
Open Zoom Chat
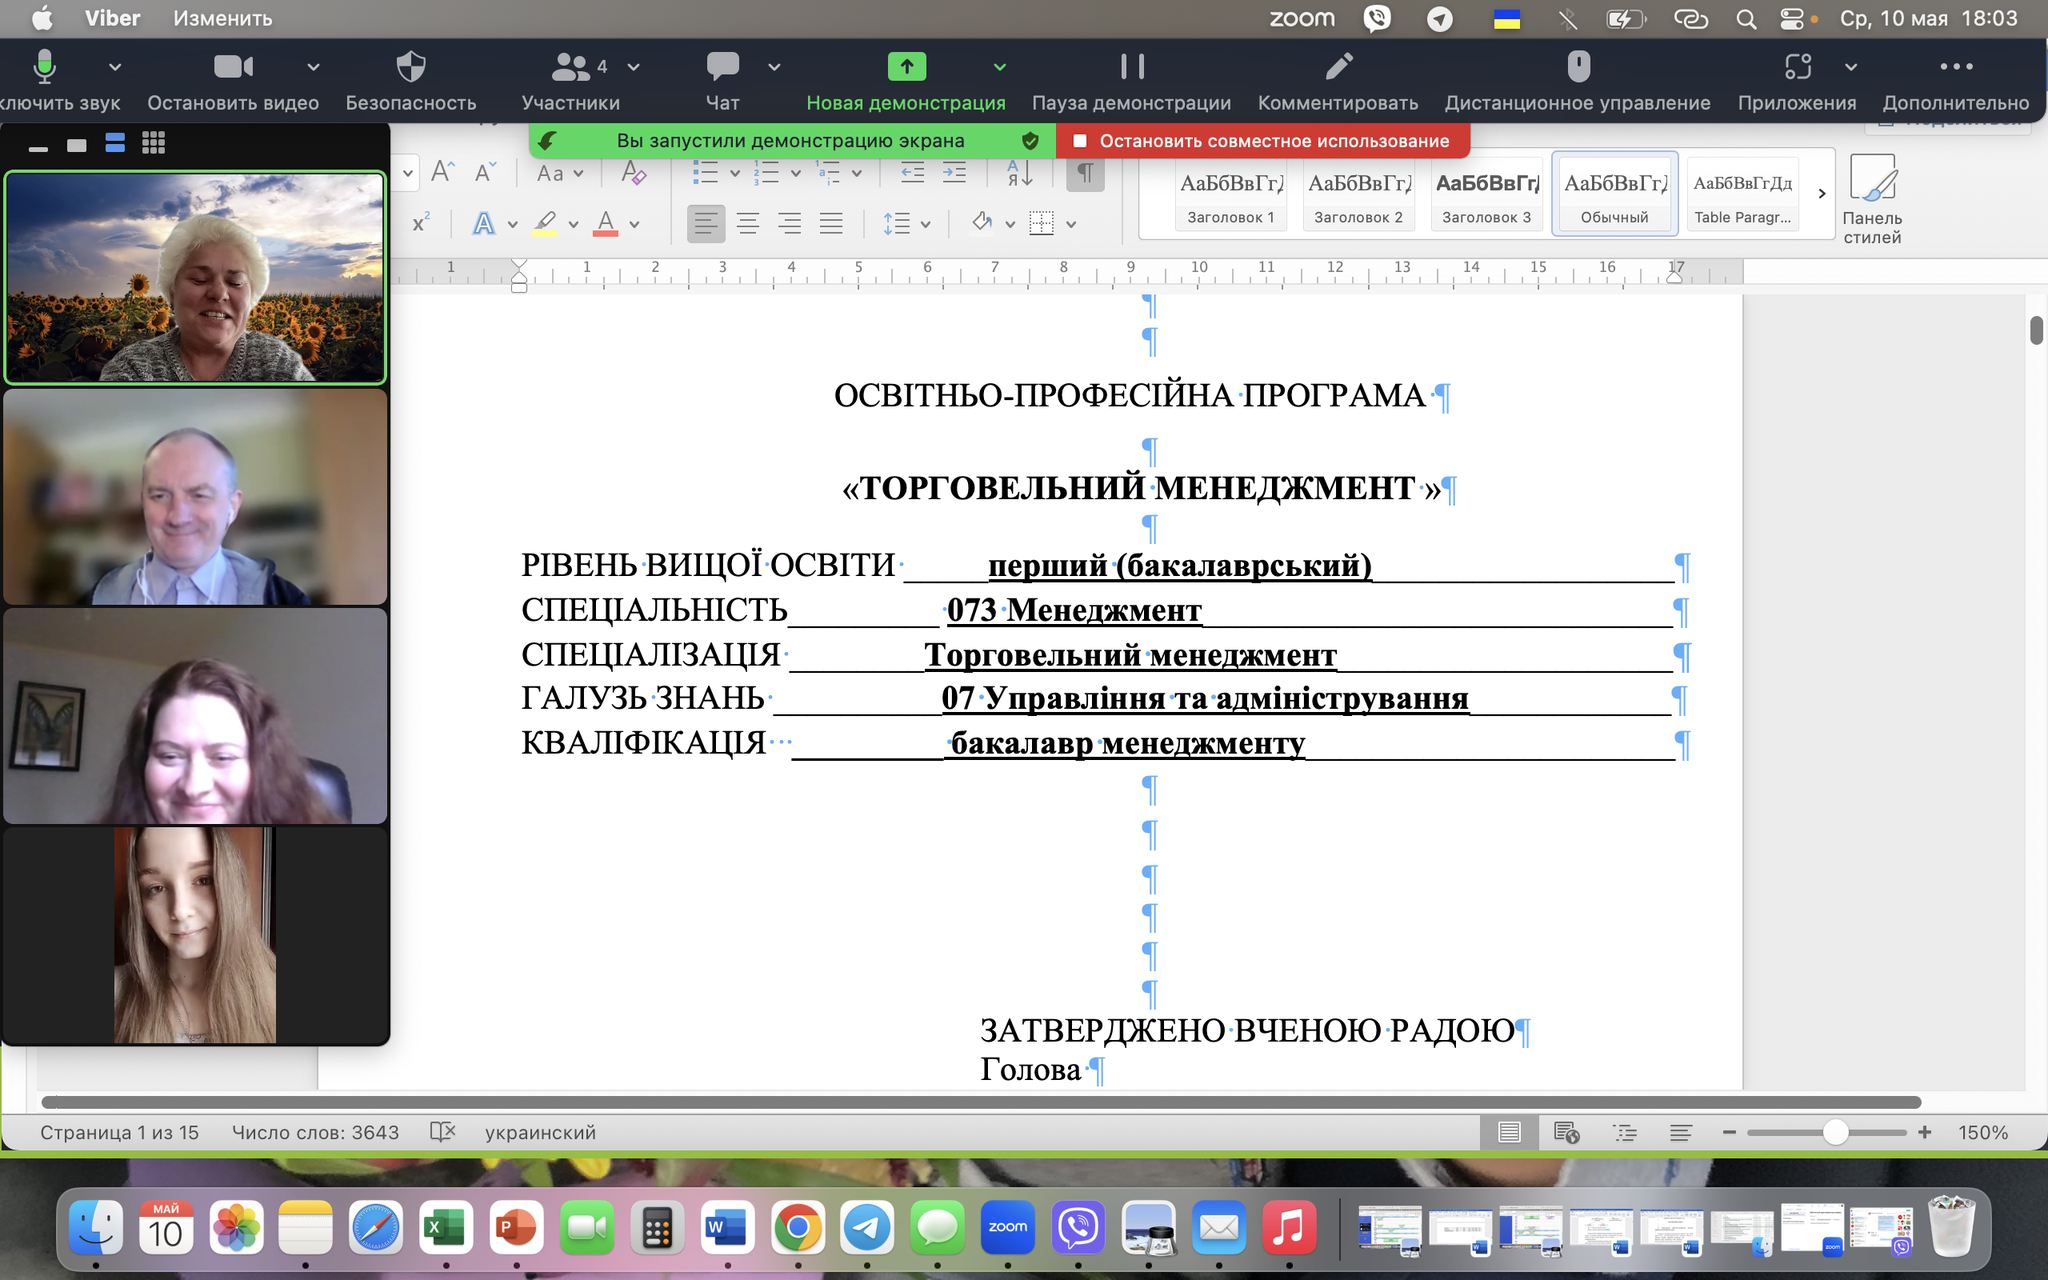click(722, 80)
